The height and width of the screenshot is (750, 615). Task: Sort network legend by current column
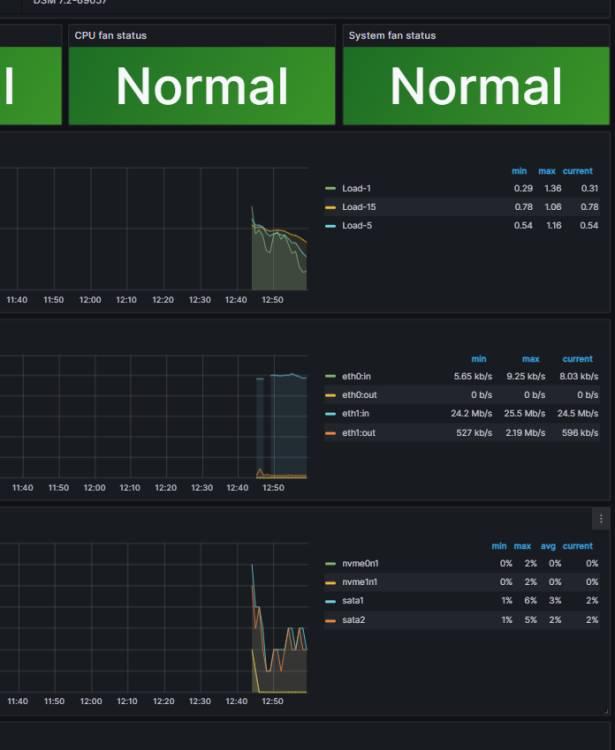pos(577,359)
